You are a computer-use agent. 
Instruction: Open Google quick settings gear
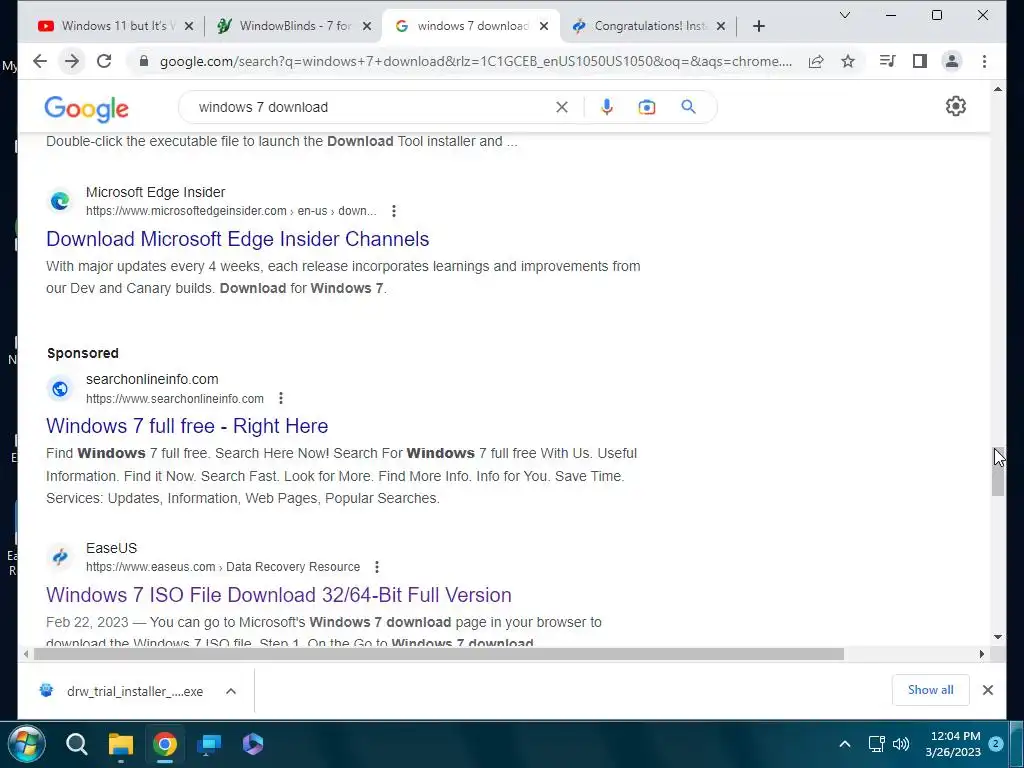[955, 106]
